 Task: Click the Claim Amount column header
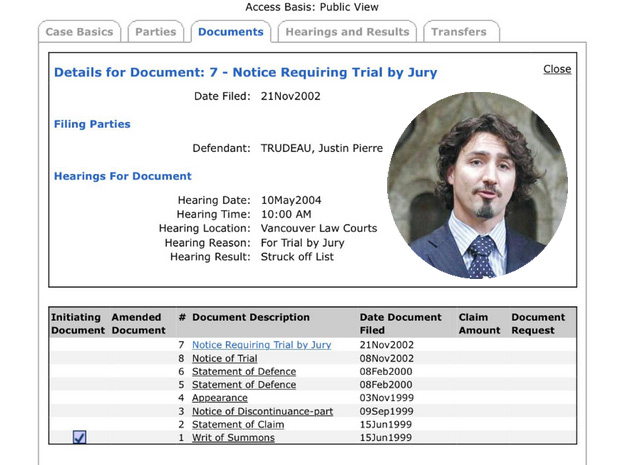(x=479, y=323)
